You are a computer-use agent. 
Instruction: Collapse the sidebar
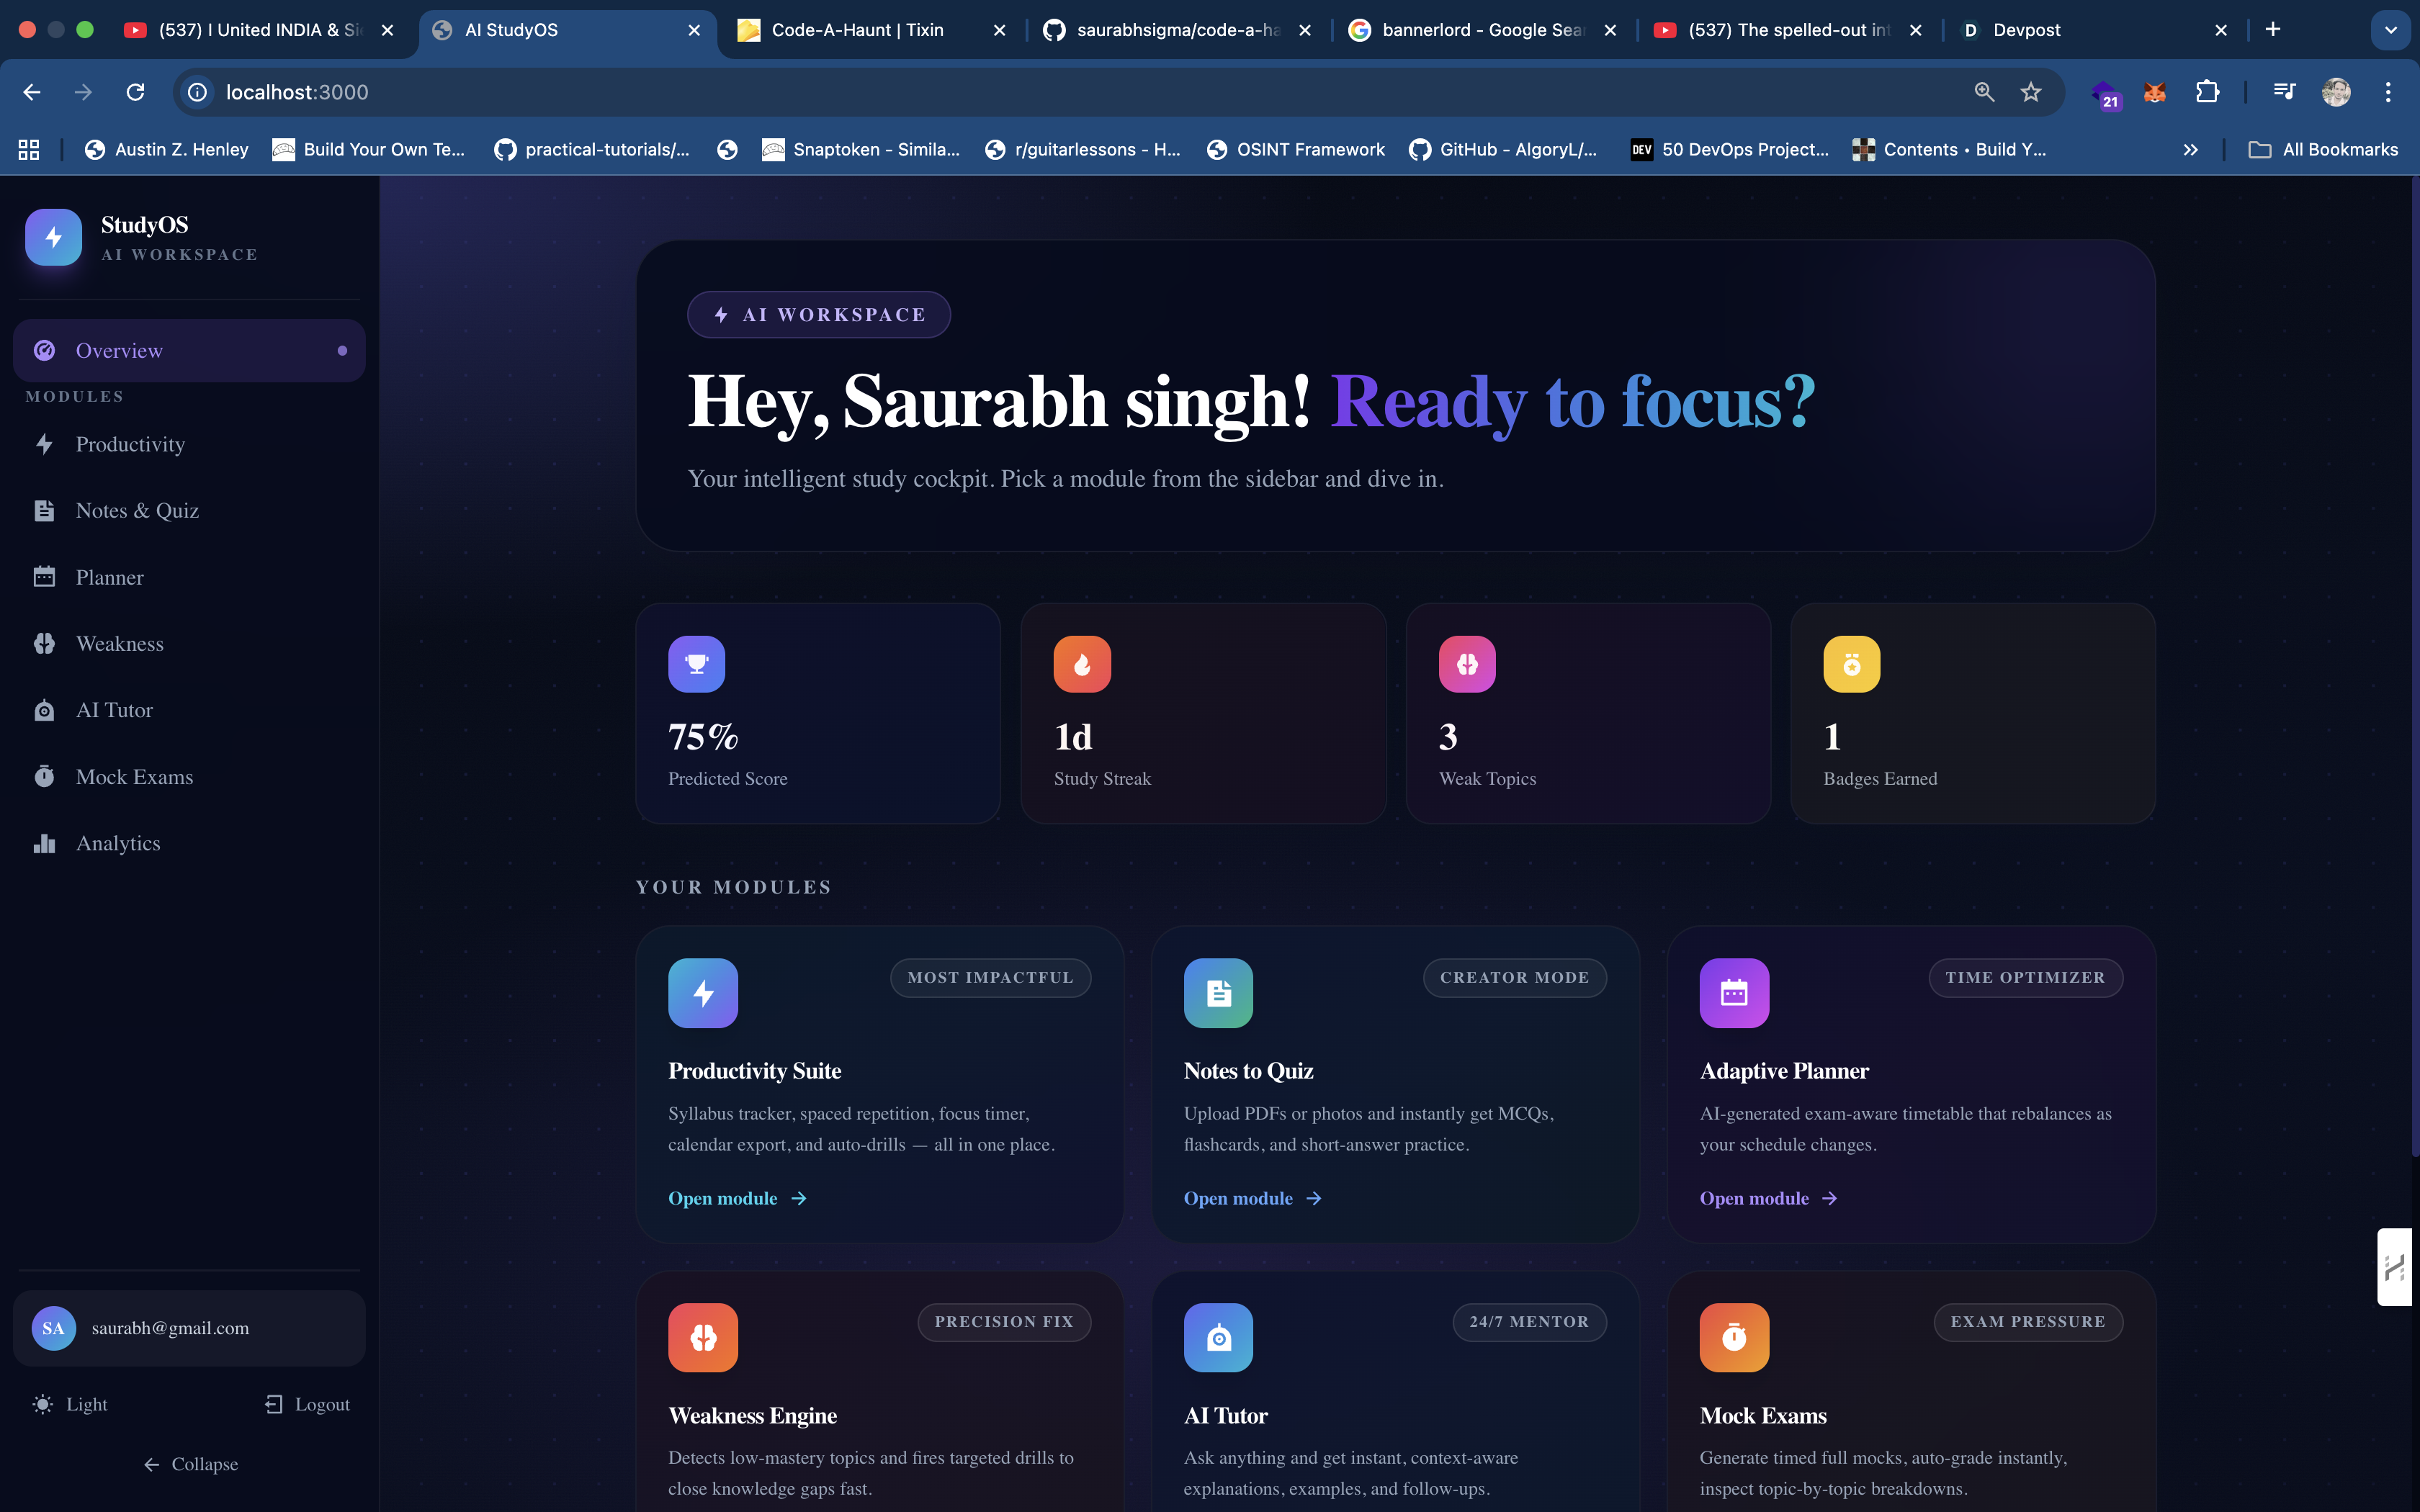coord(190,1464)
